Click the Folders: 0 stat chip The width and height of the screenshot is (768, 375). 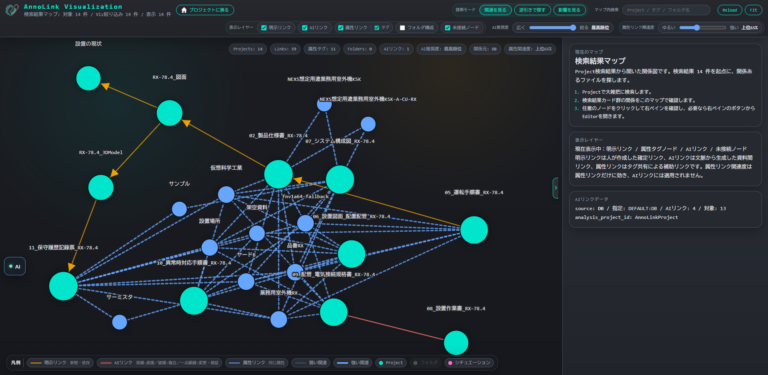click(x=360, y=49)
